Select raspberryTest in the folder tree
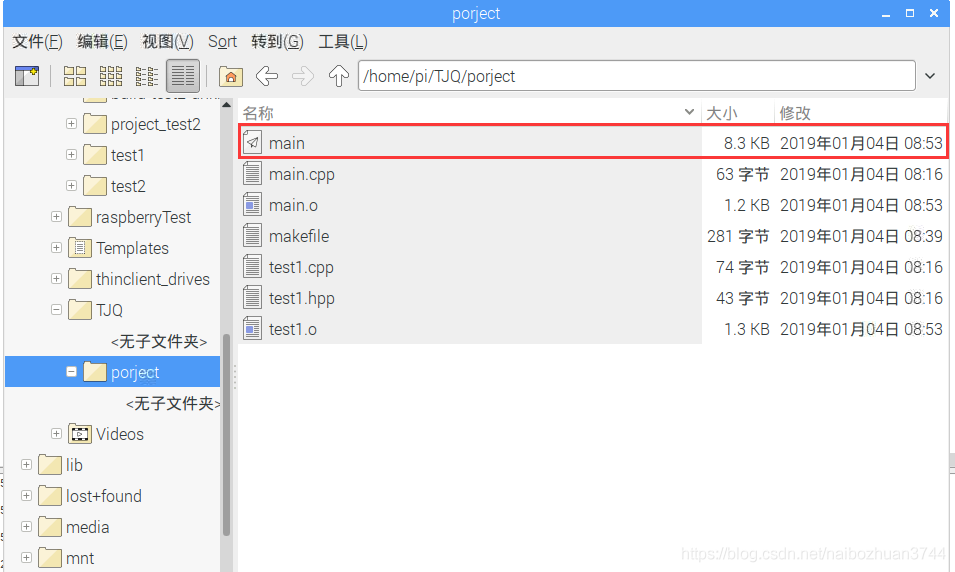Viewport: 955px width, 572px height. click(x=143, y=217)
